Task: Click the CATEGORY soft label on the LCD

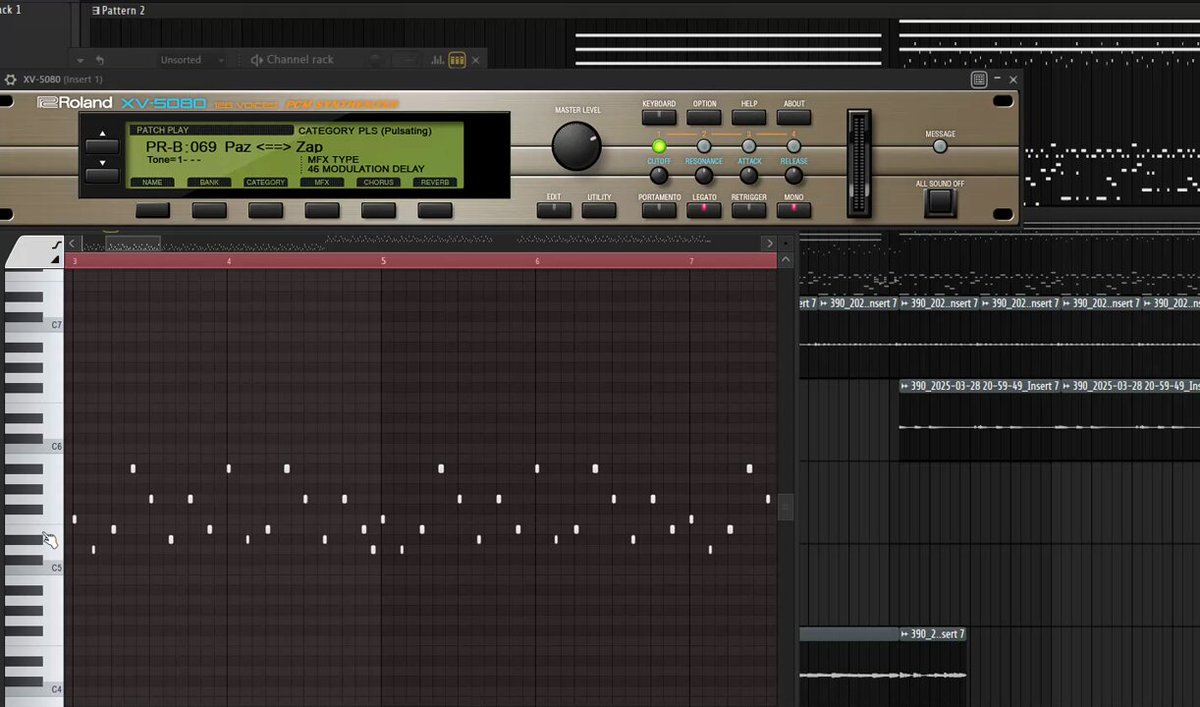Action: pyautogui.click(x=266, y=183)
